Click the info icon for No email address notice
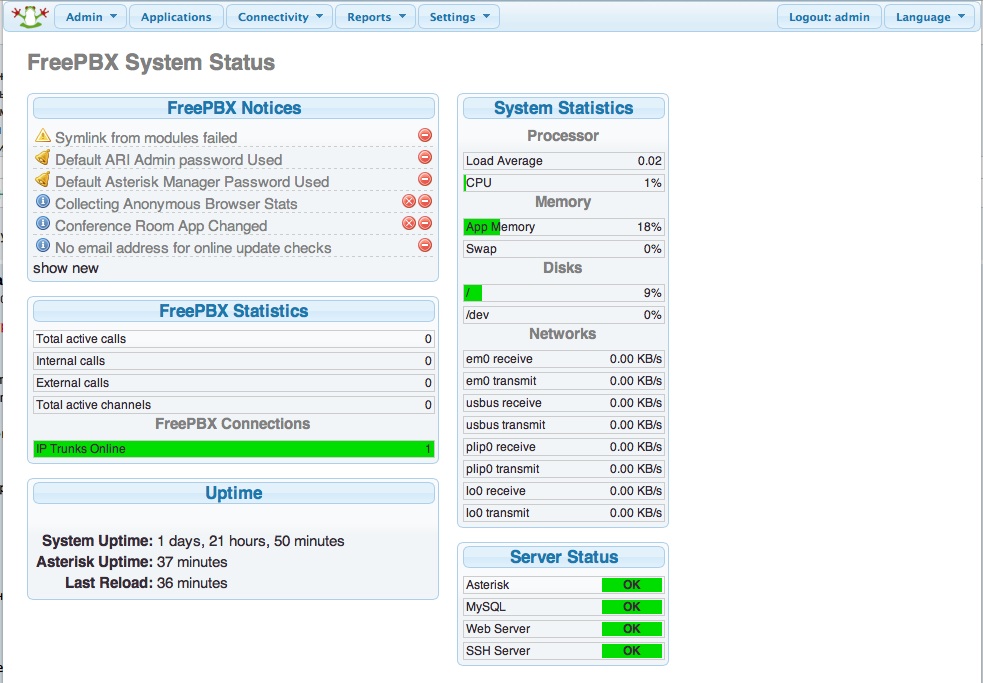The image size is (983, 683). 42,246
